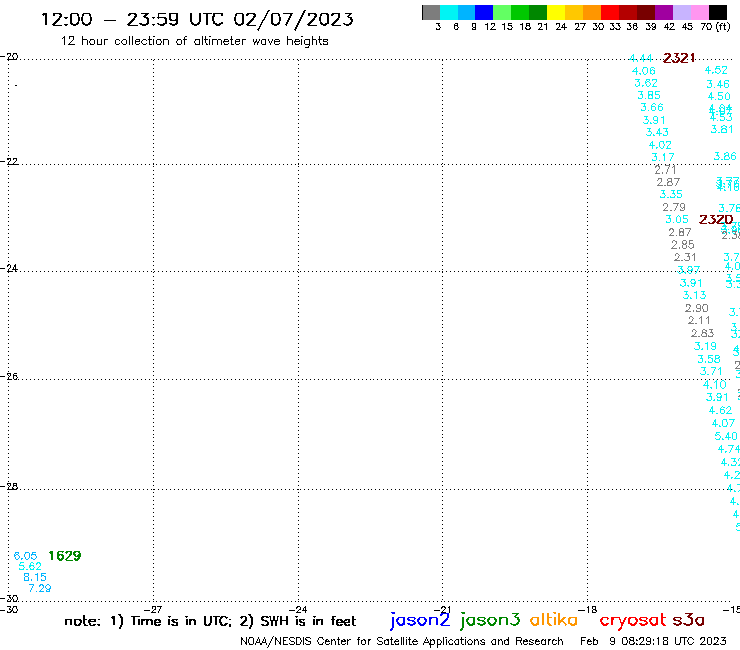Click the wave height value 3.66
The height and width of the screenshot is (650, 740).
click(652, 108)
